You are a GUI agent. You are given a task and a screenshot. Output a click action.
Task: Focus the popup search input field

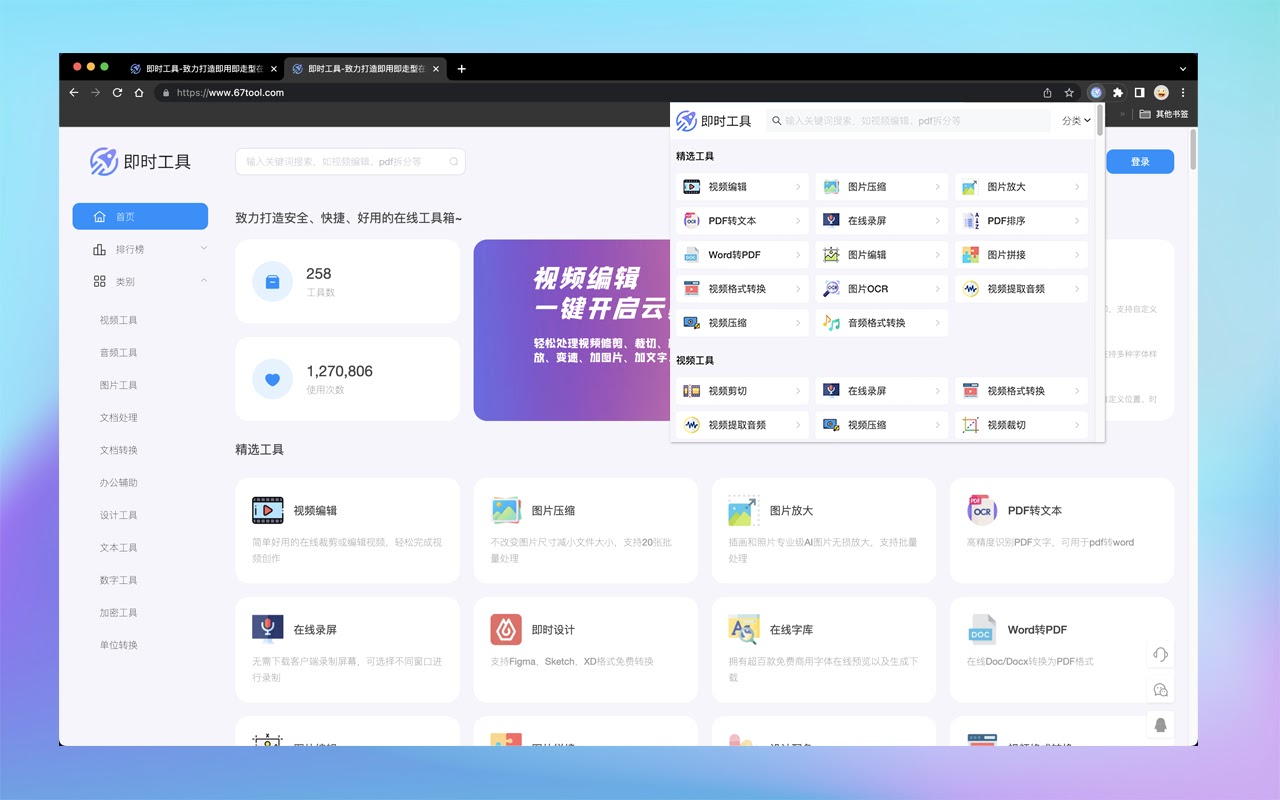(910, 121)
